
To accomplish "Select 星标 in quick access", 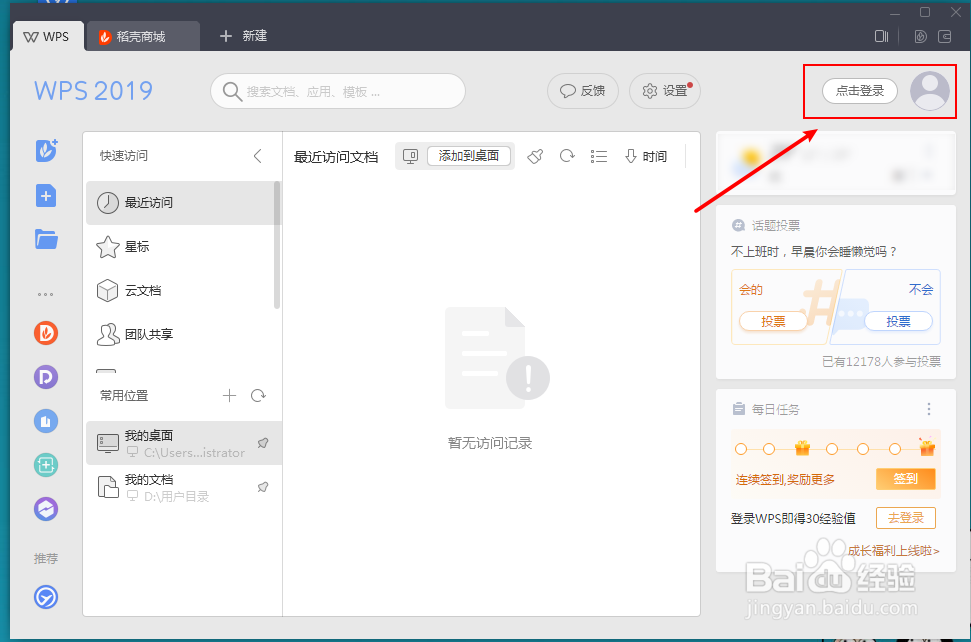I will coord(180,246).
